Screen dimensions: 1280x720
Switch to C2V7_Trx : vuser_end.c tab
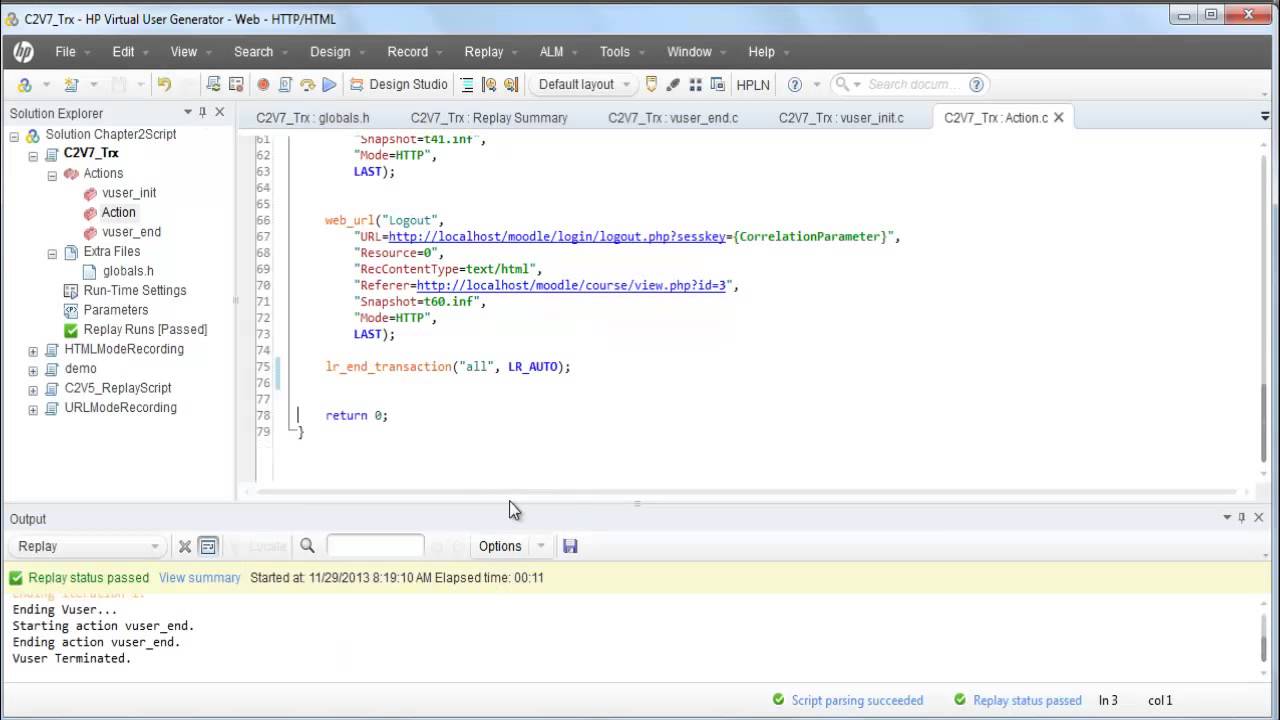point(673,118)
